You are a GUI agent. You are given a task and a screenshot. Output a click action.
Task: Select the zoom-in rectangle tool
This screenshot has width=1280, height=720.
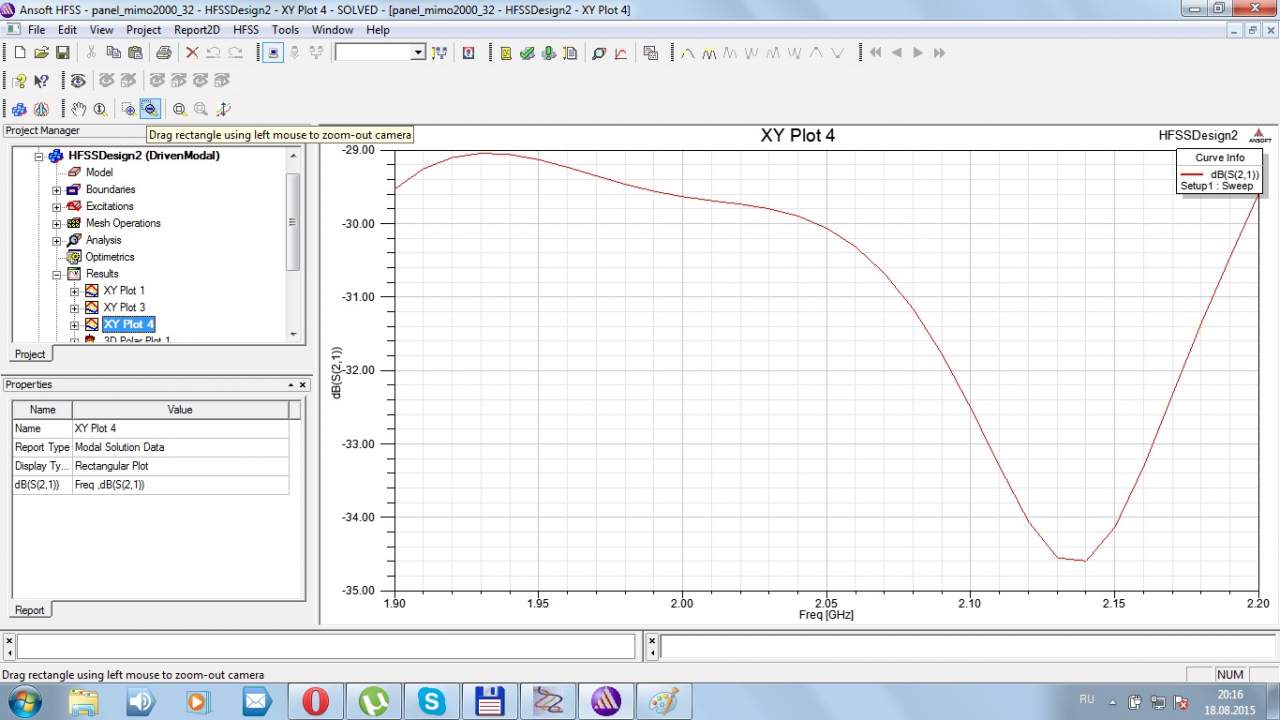(x=128, y=109)
